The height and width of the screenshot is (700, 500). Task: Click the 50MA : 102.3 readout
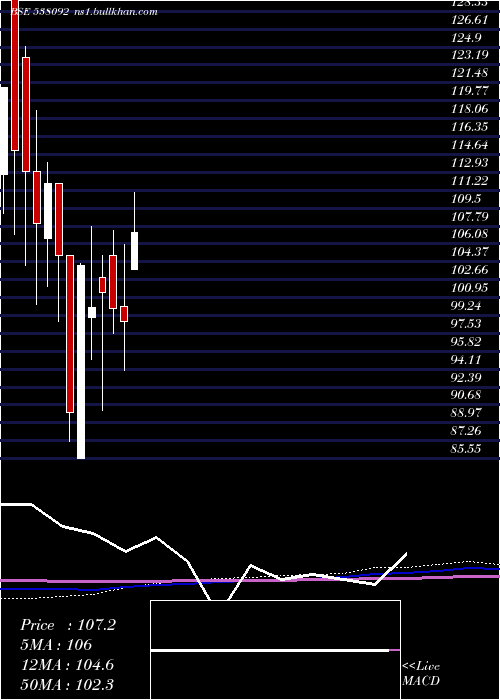[x=68, y=684]
